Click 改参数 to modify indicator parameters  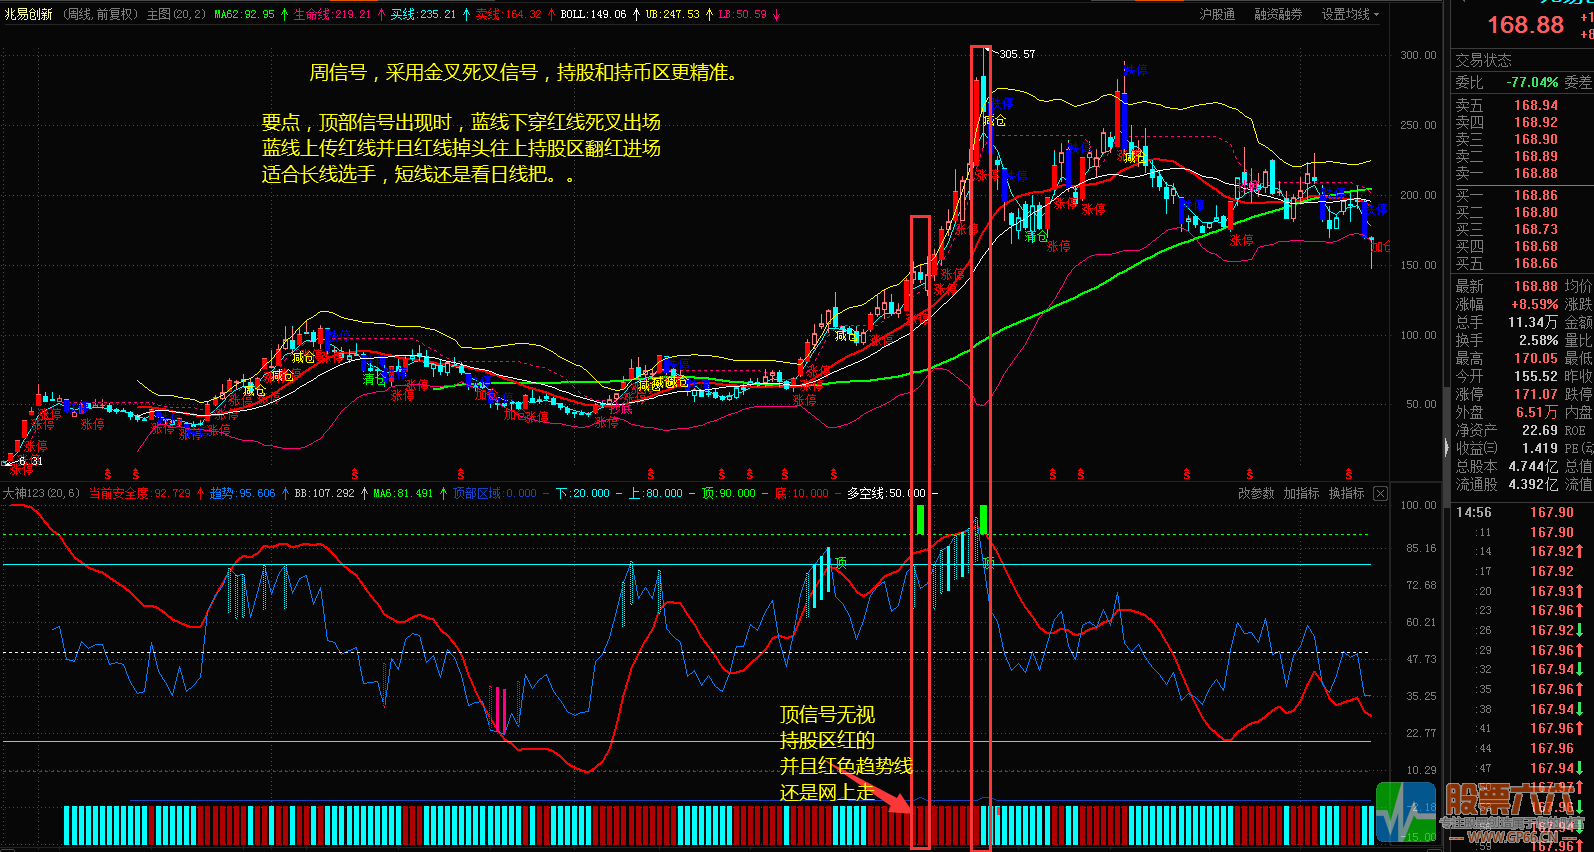click(x=1256, y=494)
